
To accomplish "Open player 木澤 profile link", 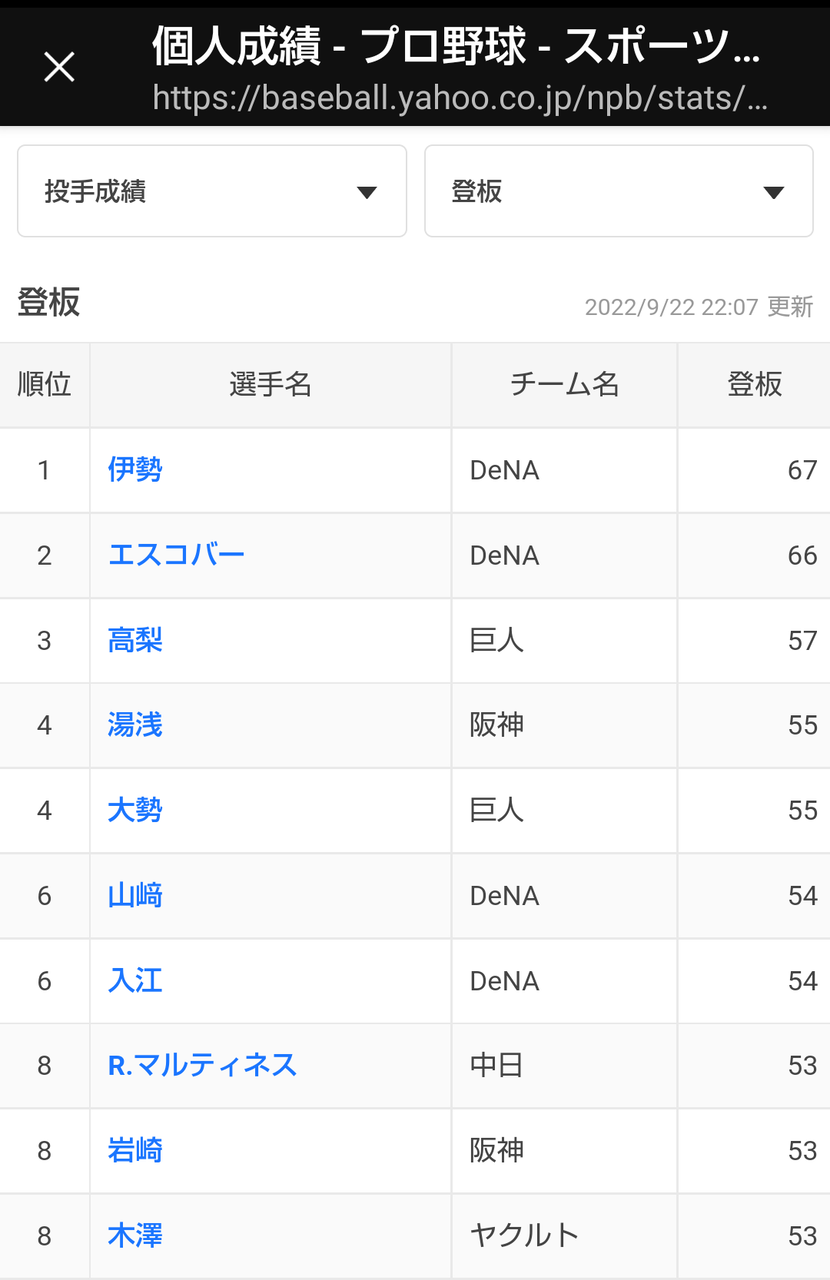I will pos(135,1236).
